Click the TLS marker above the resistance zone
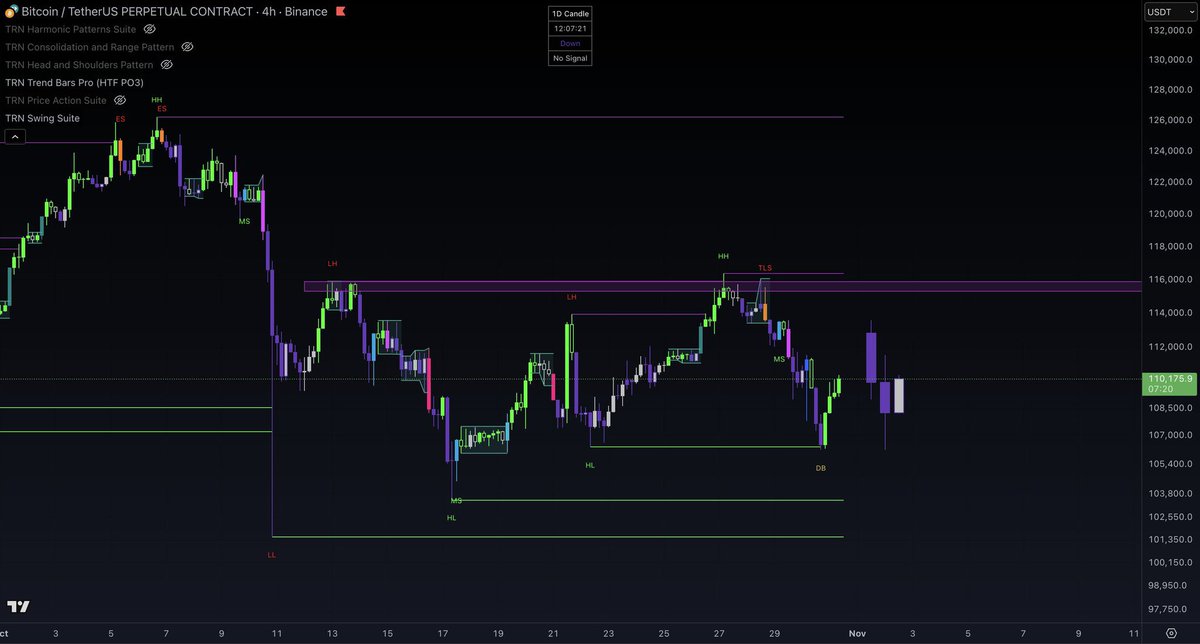This screenshot has width=1200, height=644. [765, 268]
